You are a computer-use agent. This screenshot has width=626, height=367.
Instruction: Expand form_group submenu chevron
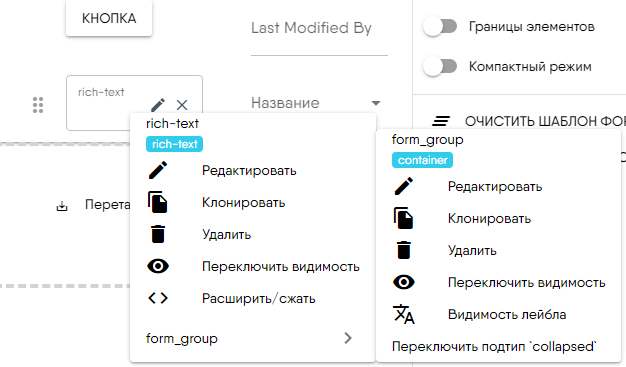click(x=348, y=338)
